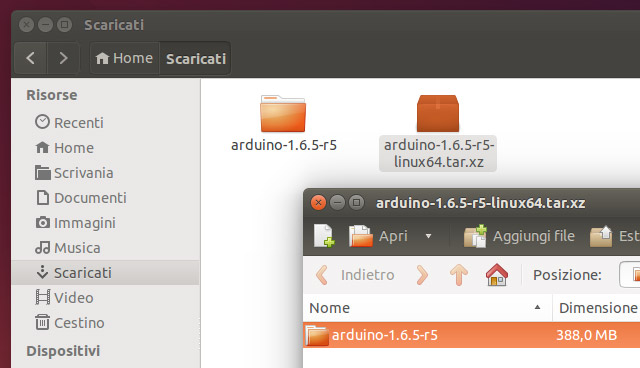The width and height of the screenshot is (640, 368).
Task: Close the Scaricati file manager window
Action: 27,25
